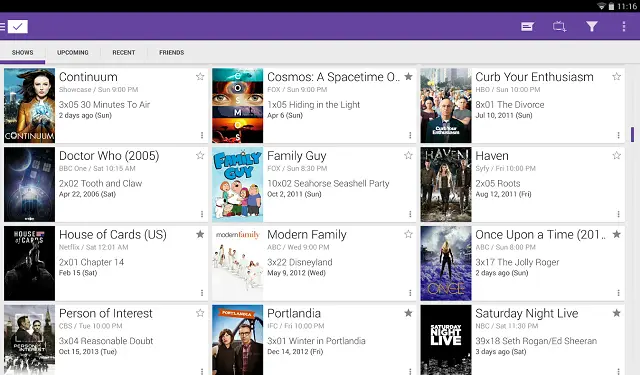Unfavorite Saturday Night Live star
The width and height of the screenshot is (640, 375).
point(616,313)
